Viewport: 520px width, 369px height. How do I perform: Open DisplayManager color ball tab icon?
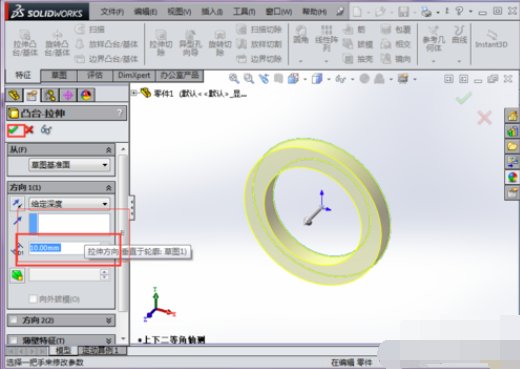tap(86, 95)
